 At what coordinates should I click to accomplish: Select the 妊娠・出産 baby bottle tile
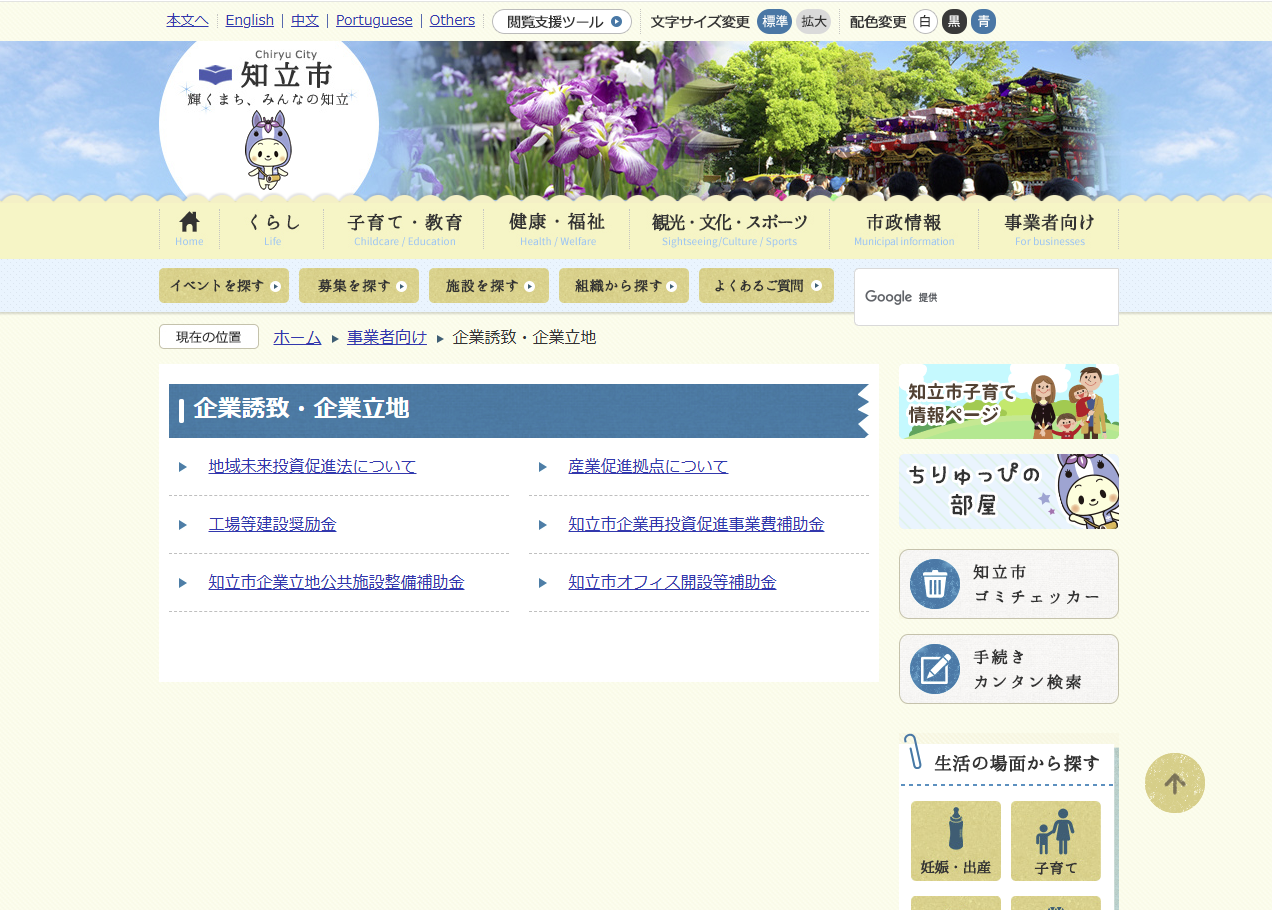click(956, 841)
